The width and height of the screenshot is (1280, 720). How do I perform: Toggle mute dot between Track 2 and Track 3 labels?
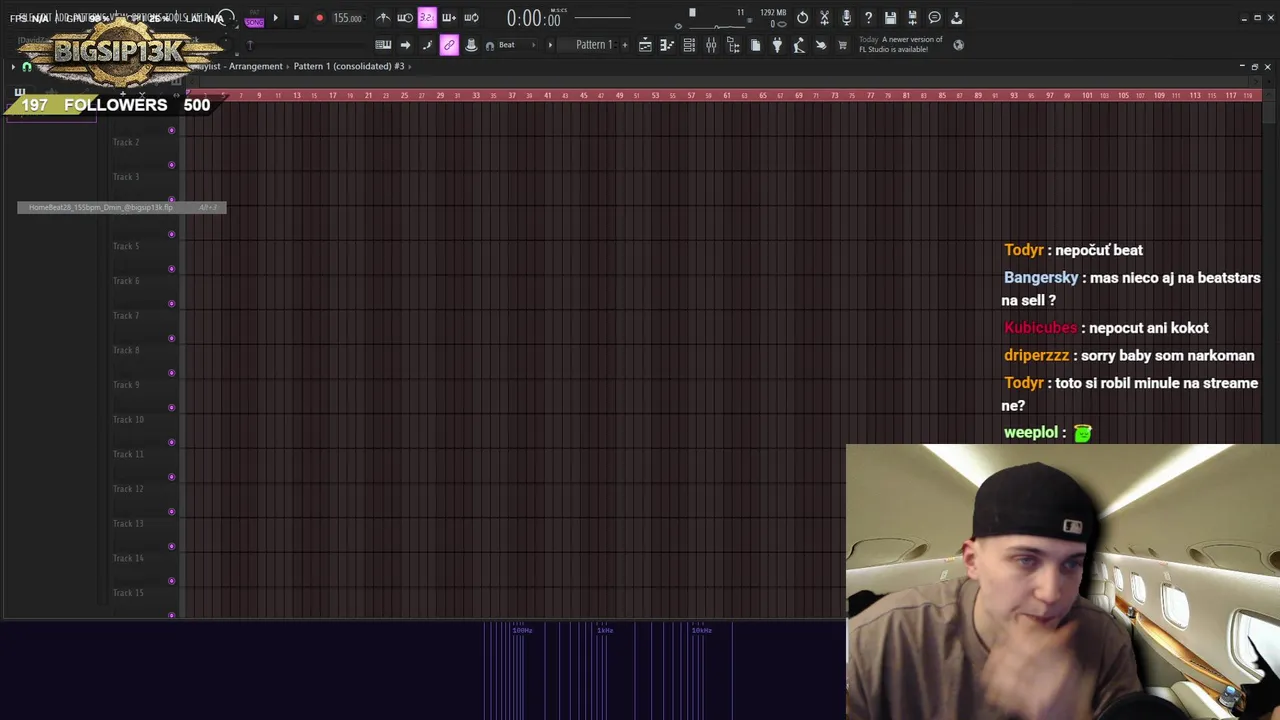171,165
